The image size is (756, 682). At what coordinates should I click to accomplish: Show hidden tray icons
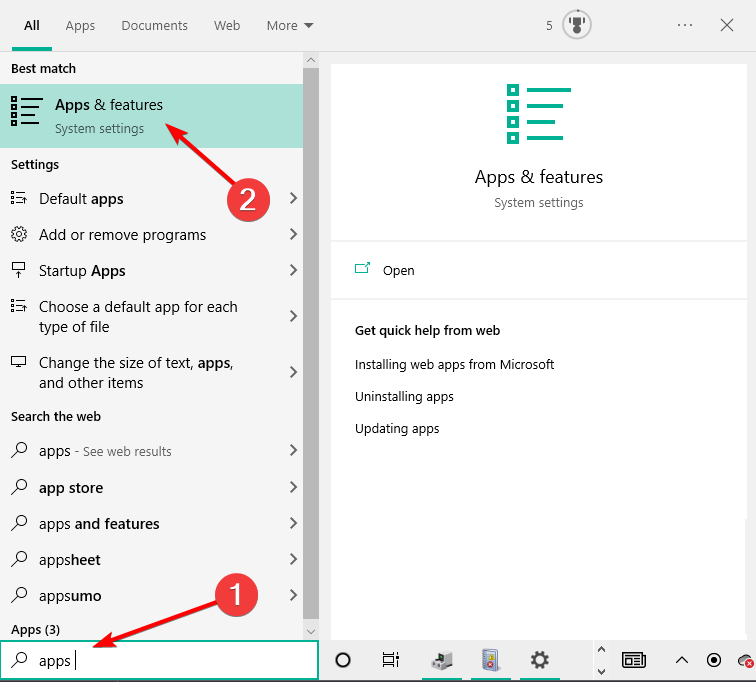tap(682, 660)
